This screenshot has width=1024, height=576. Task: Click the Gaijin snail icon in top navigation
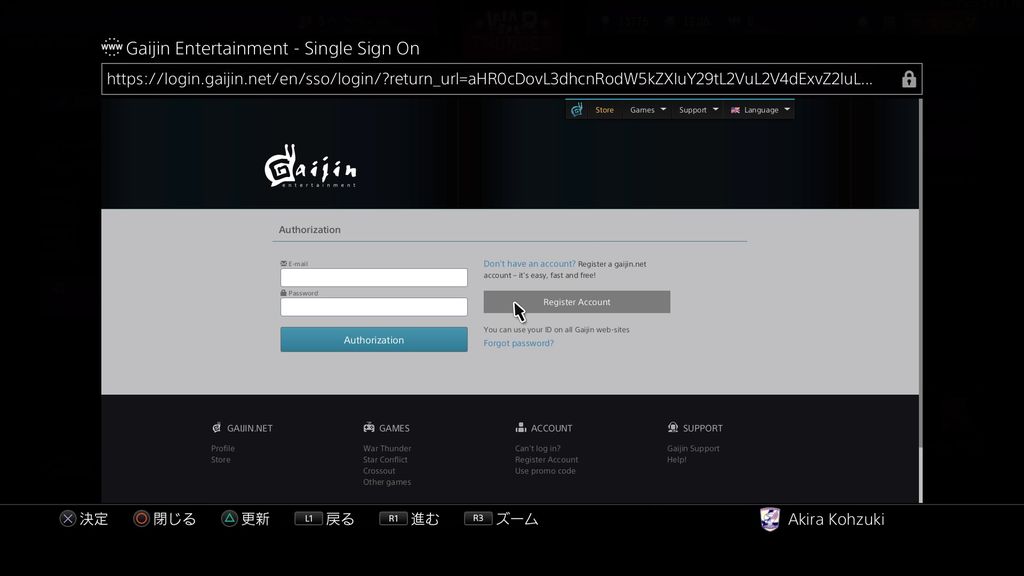(x=577, y=110)
